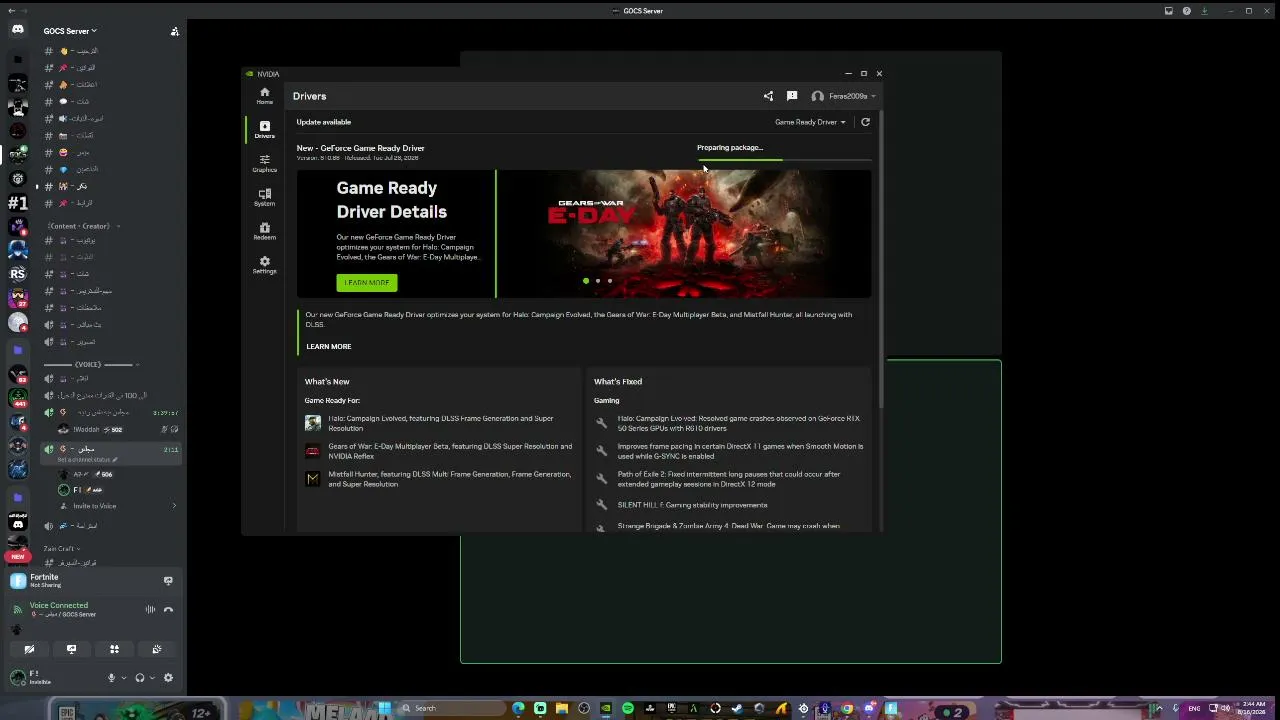Click the What's Fixed section heading

(618, 381)
